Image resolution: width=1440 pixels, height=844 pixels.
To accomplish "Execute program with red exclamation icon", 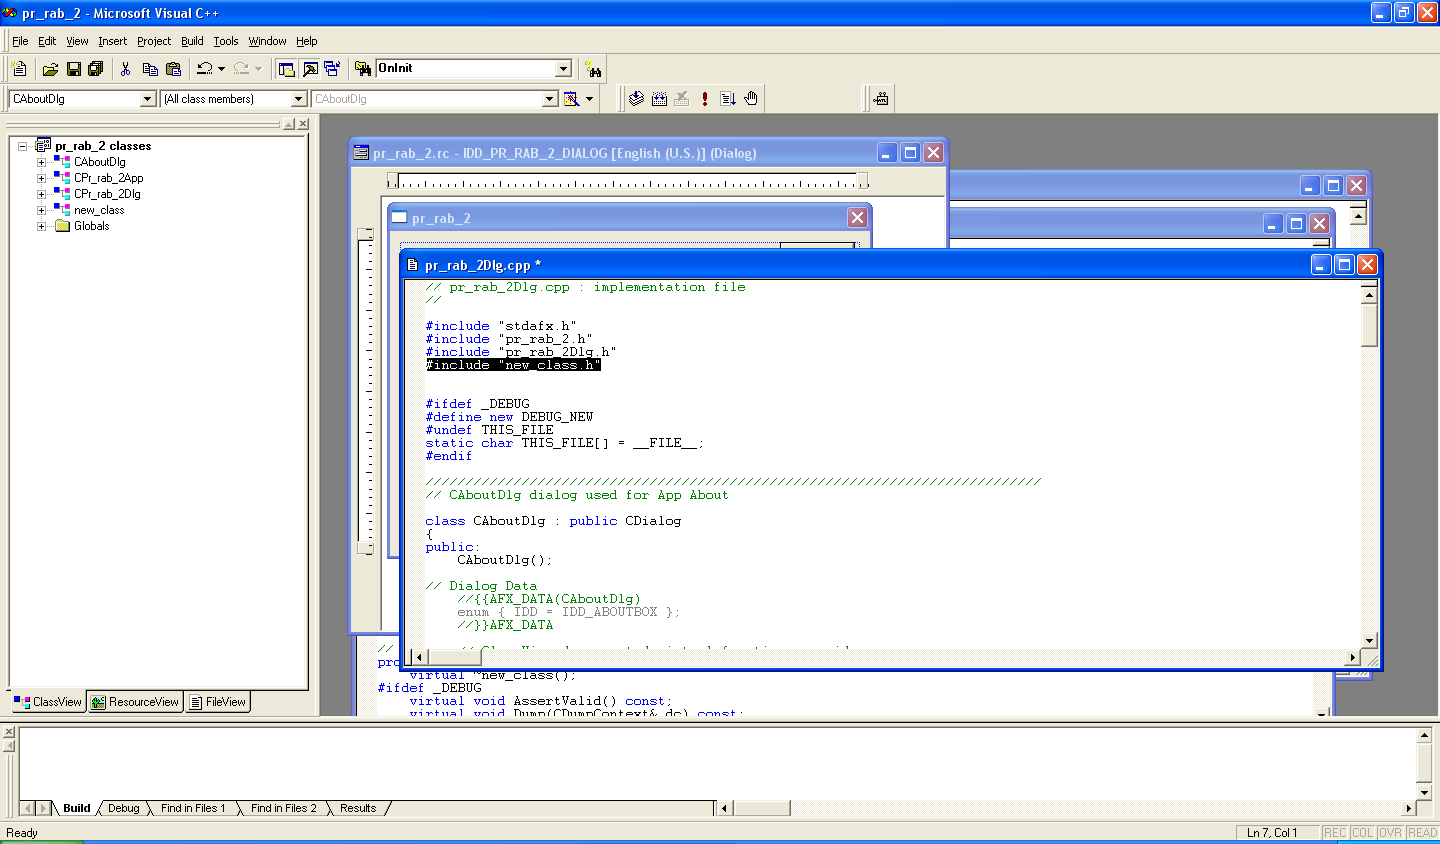I will (x=705, y=99).
